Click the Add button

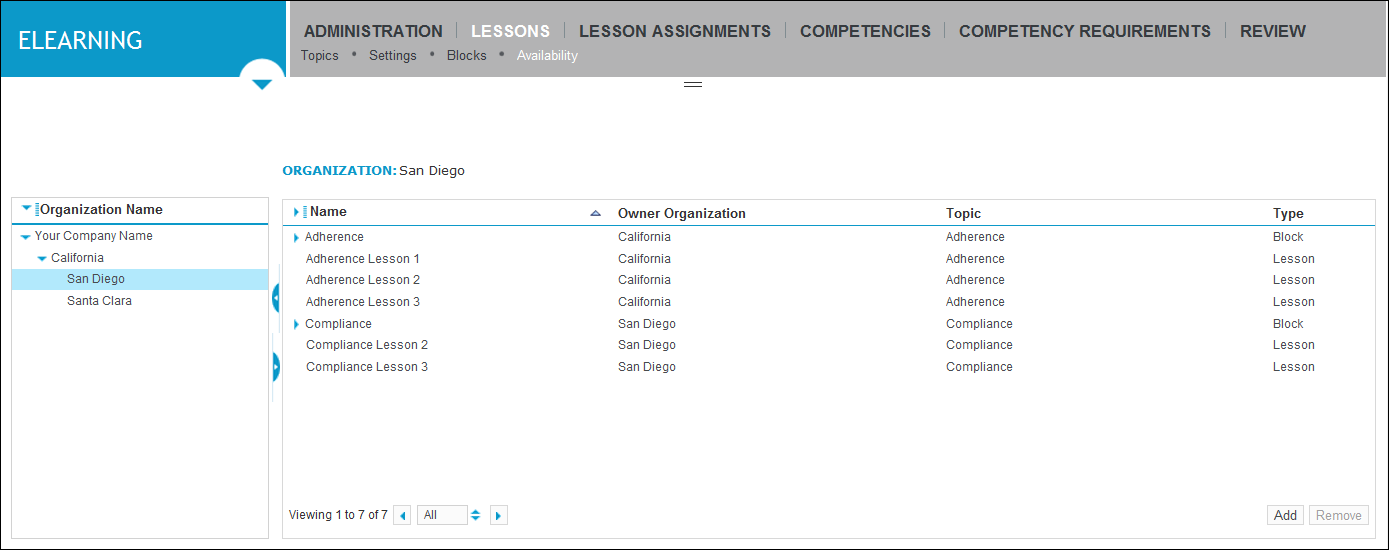1285,515
